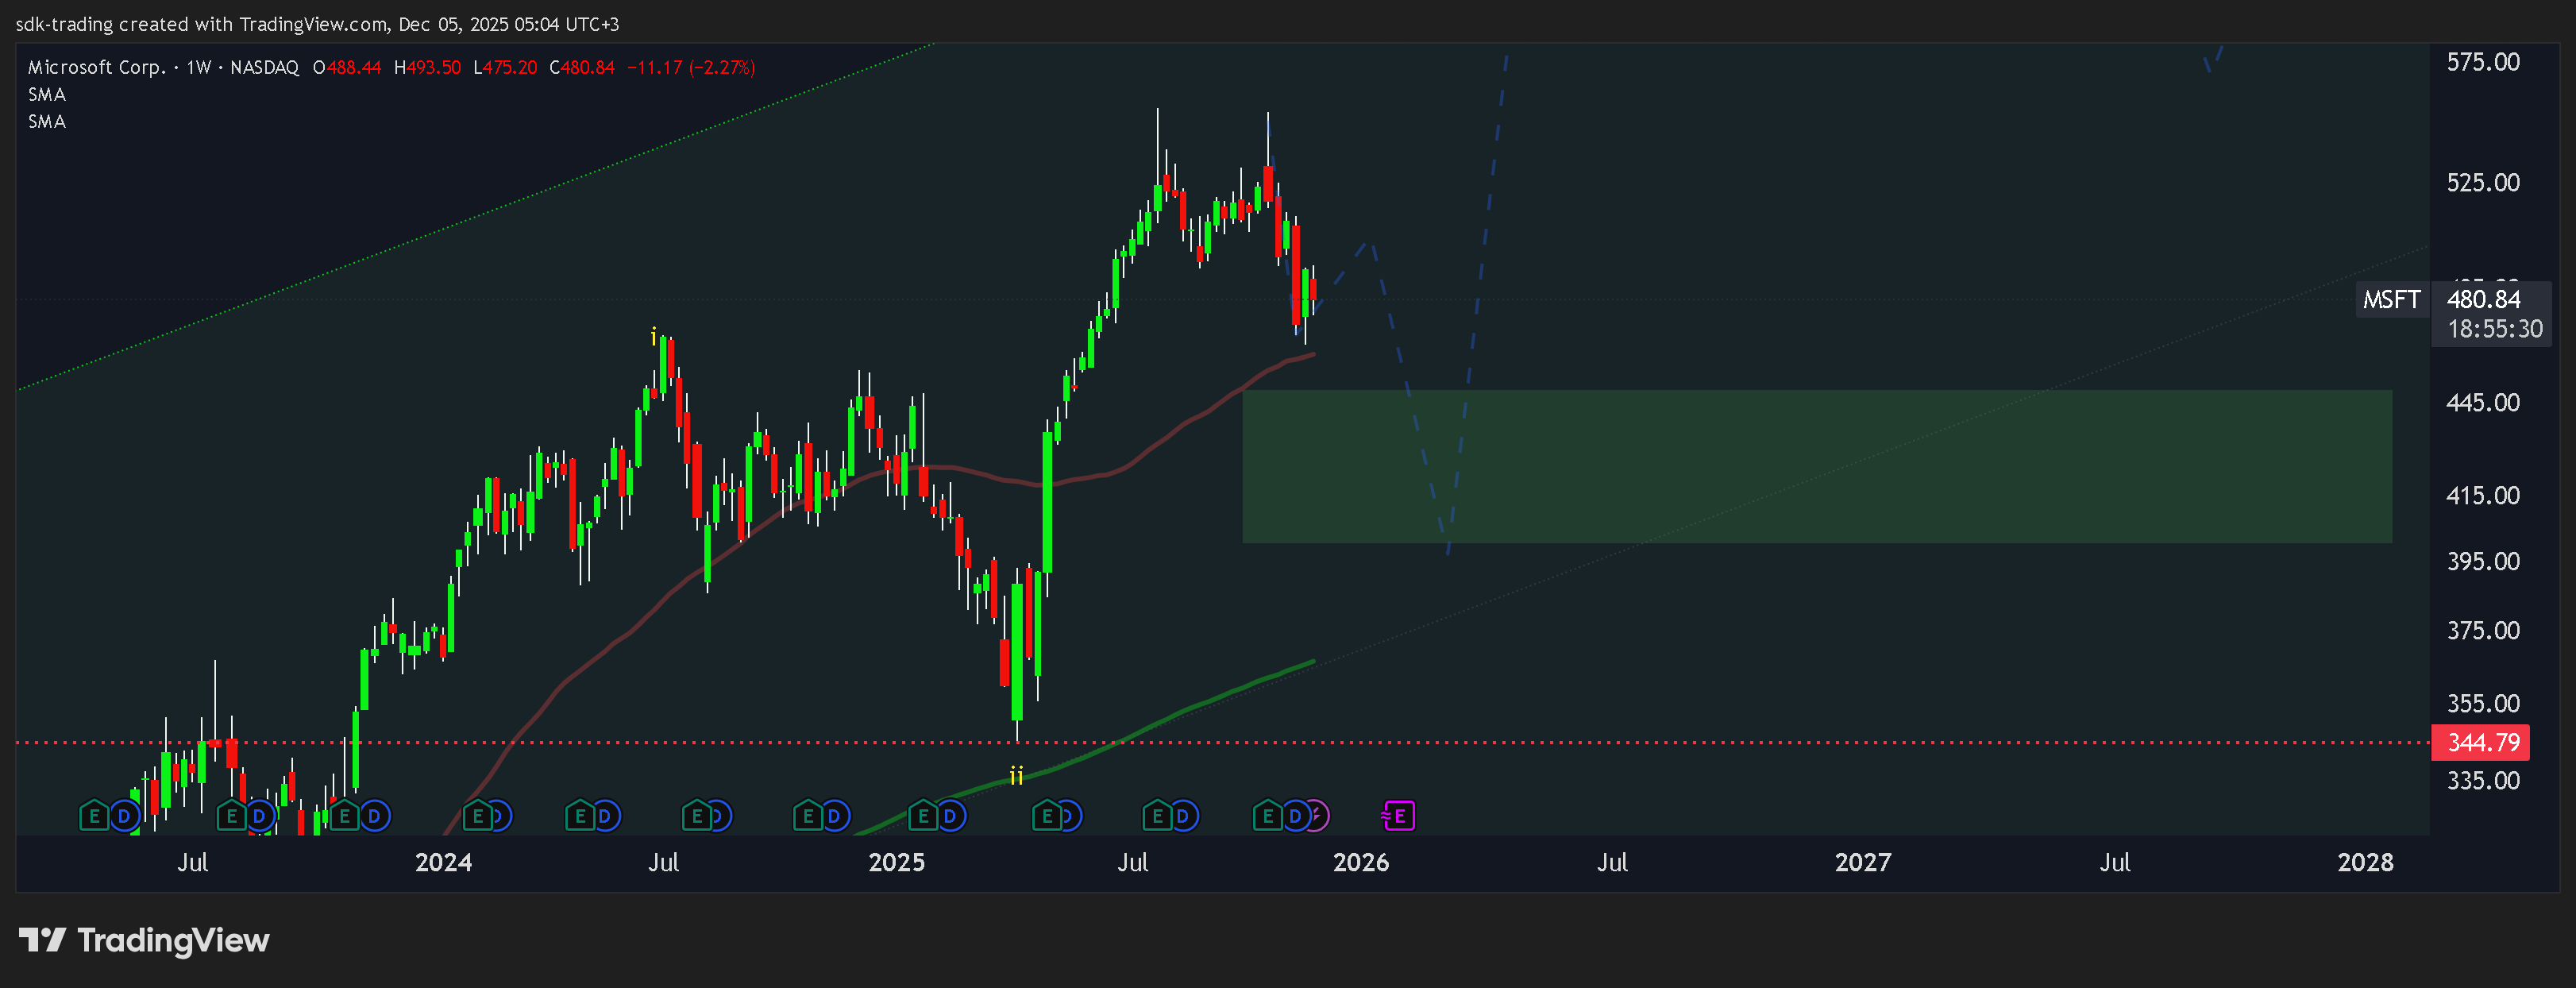Screen dimensions: 2576x988
Task: Click the earnings E marker between 2024 and Jul 2024
Action: tap(580, 816)
